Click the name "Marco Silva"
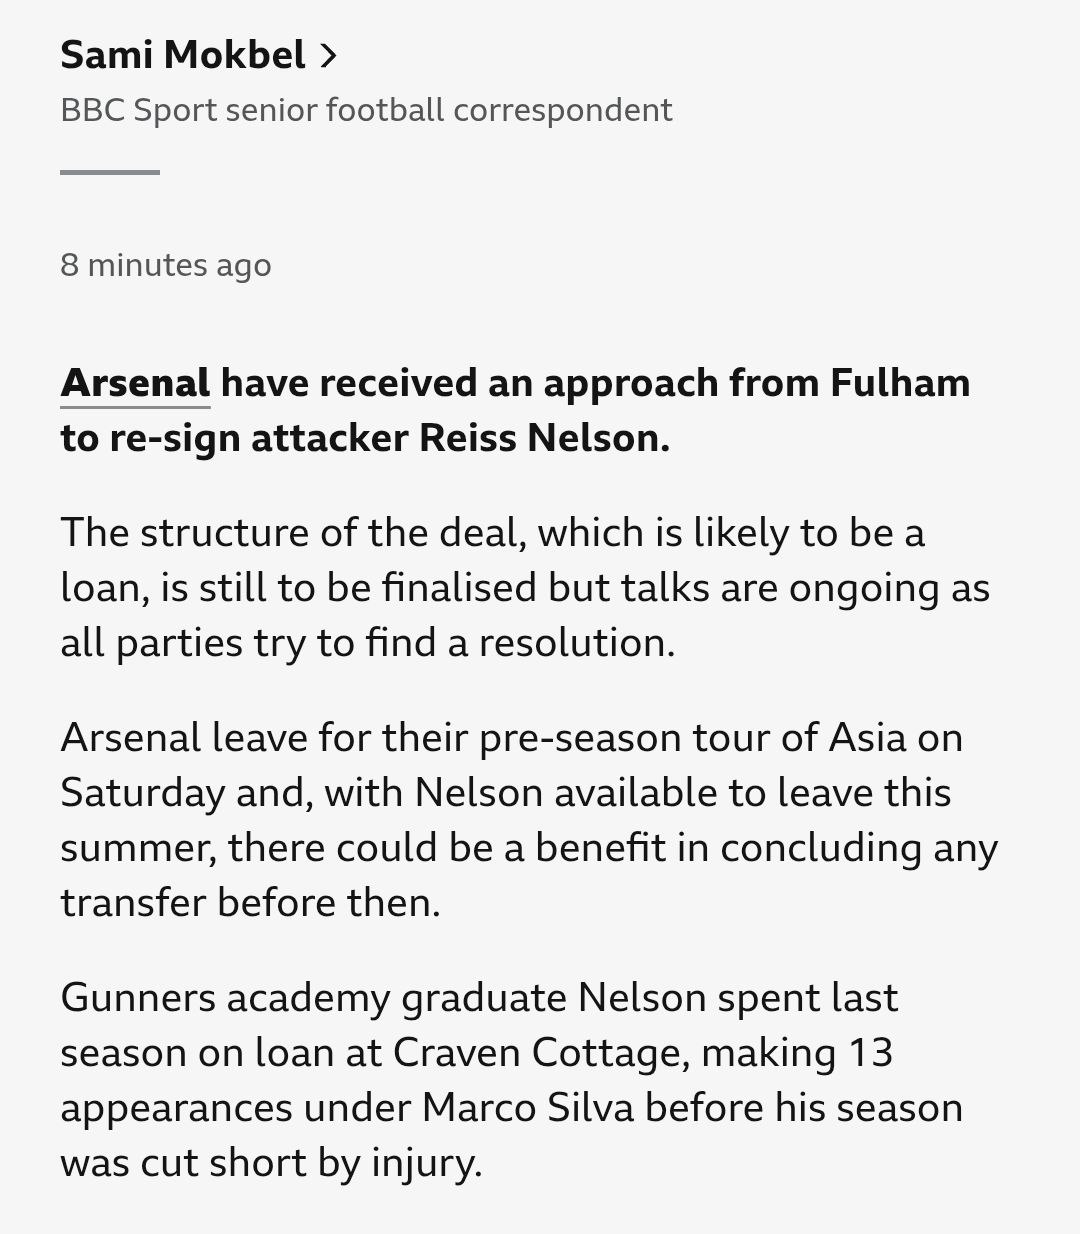This screenshot has width=1080, height=1234. pos(528,1108)
